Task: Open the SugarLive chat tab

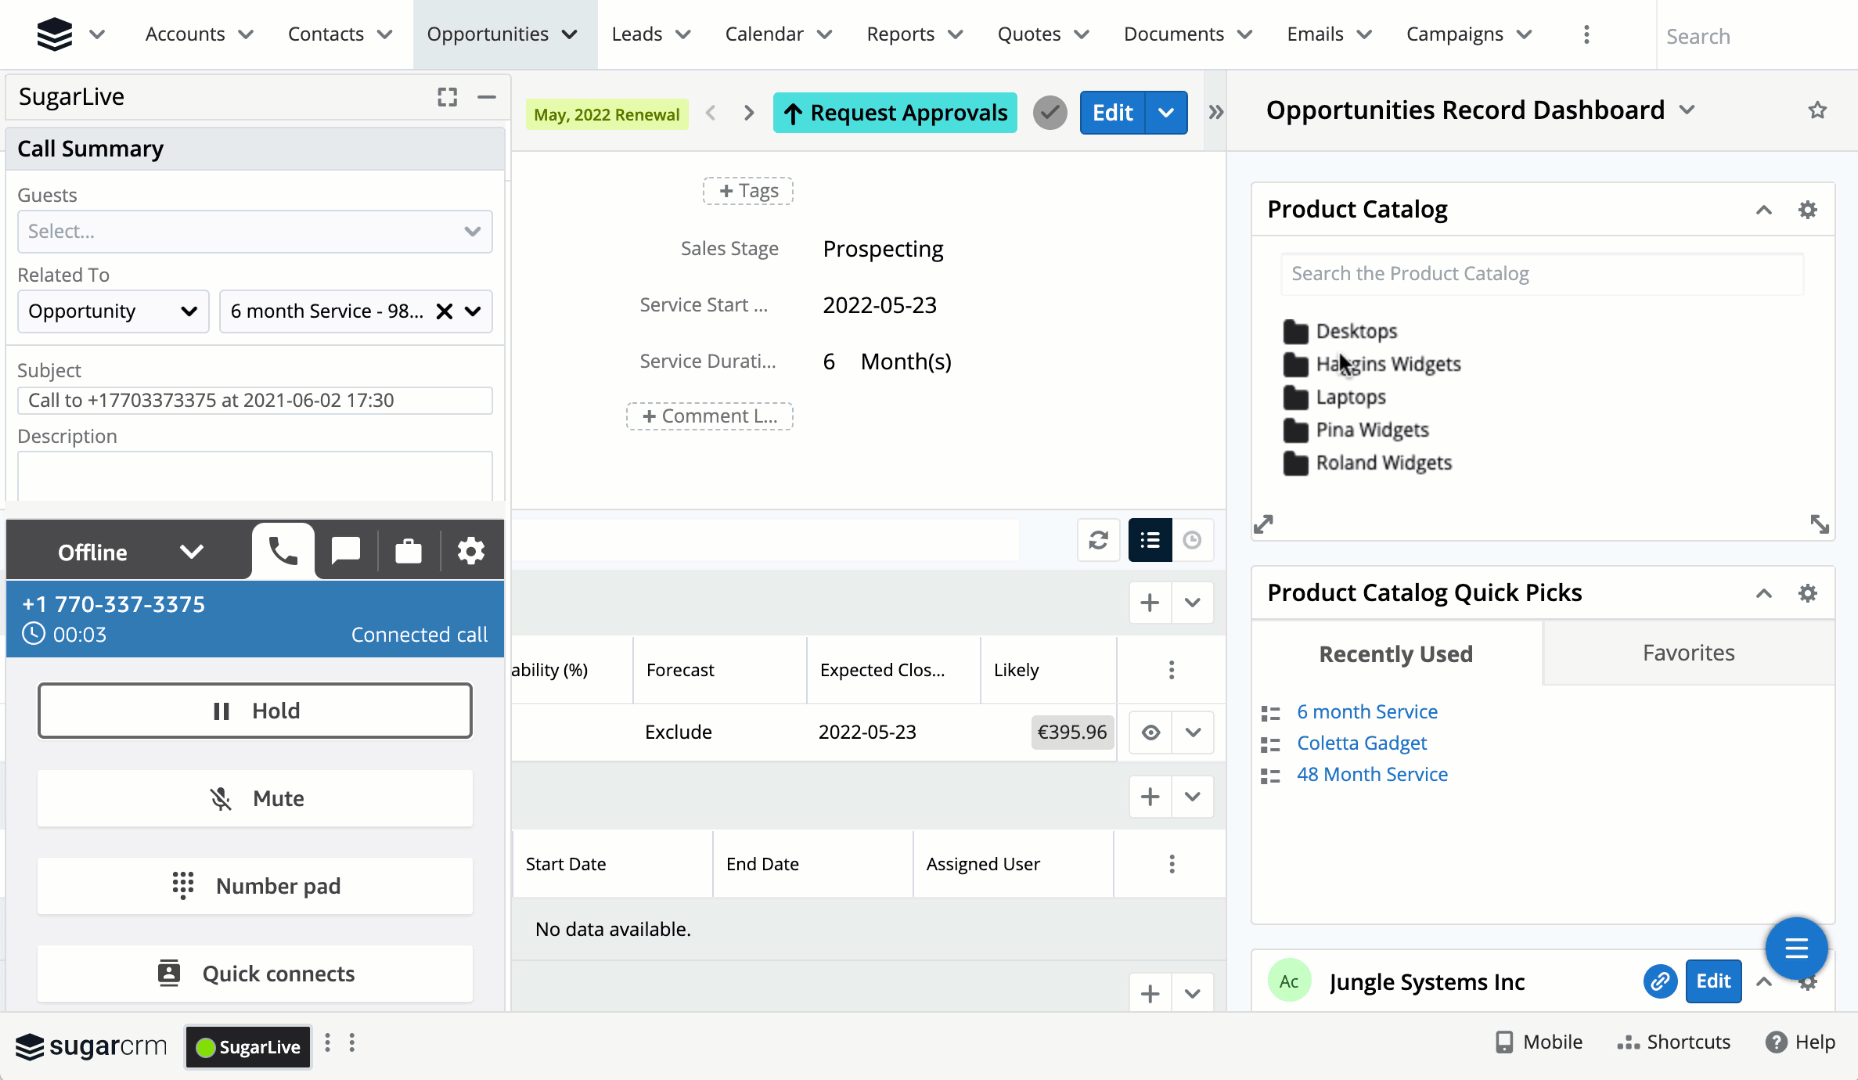Action: point(346,551)
